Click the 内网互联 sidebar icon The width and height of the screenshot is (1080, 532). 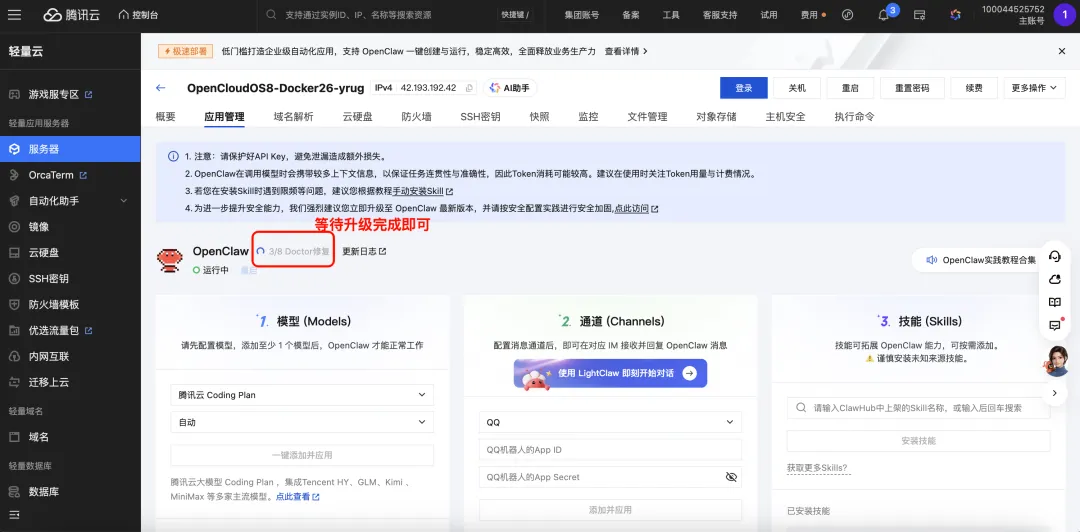point(14,357)
